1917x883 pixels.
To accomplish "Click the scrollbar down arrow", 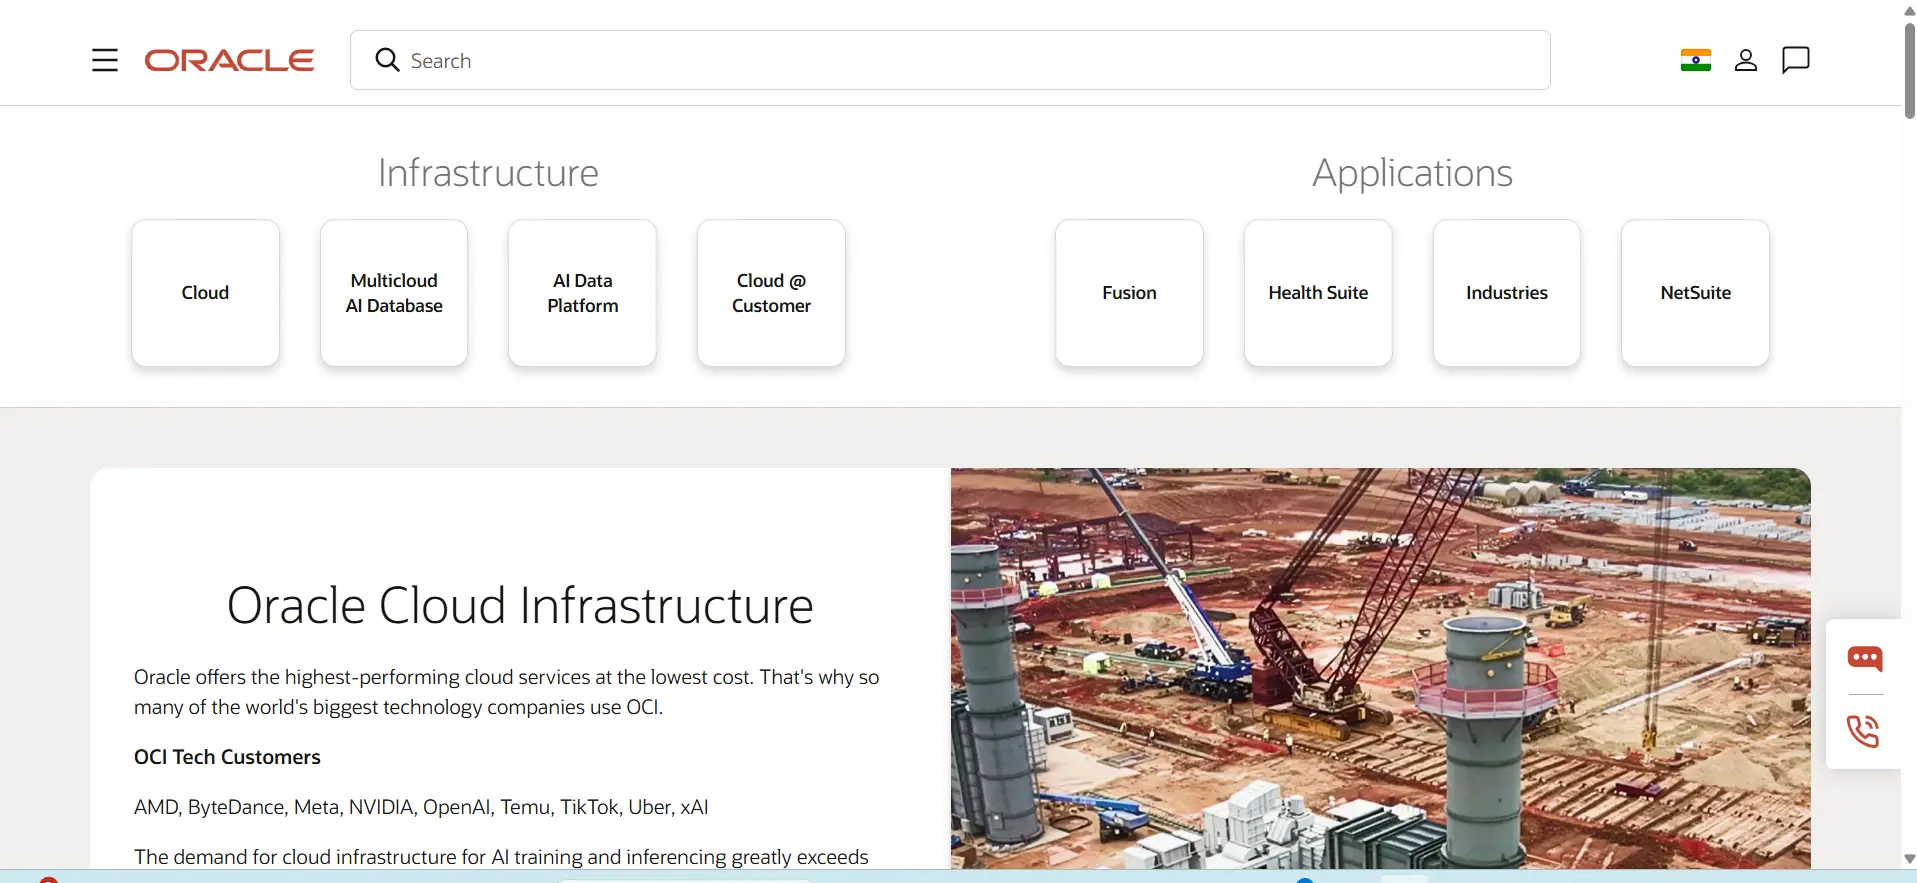I will 1909,859.
